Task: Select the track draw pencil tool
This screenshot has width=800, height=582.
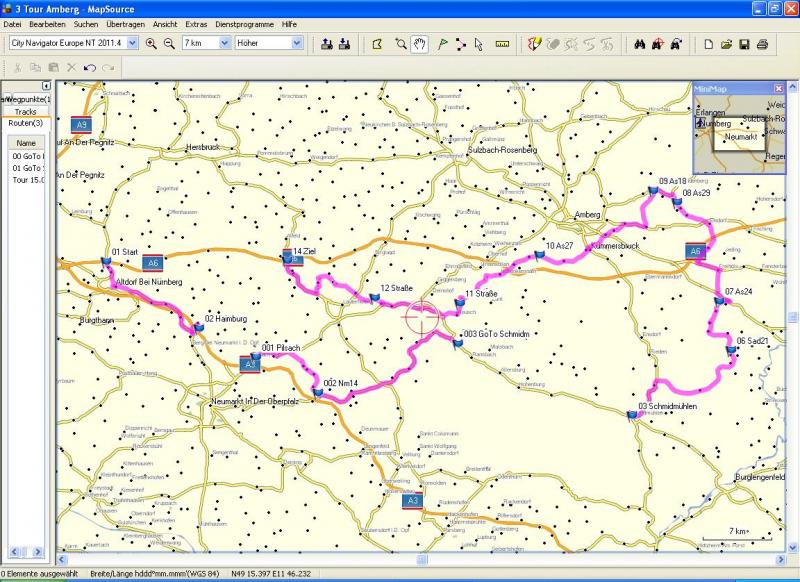Action: tap(534, 44)
